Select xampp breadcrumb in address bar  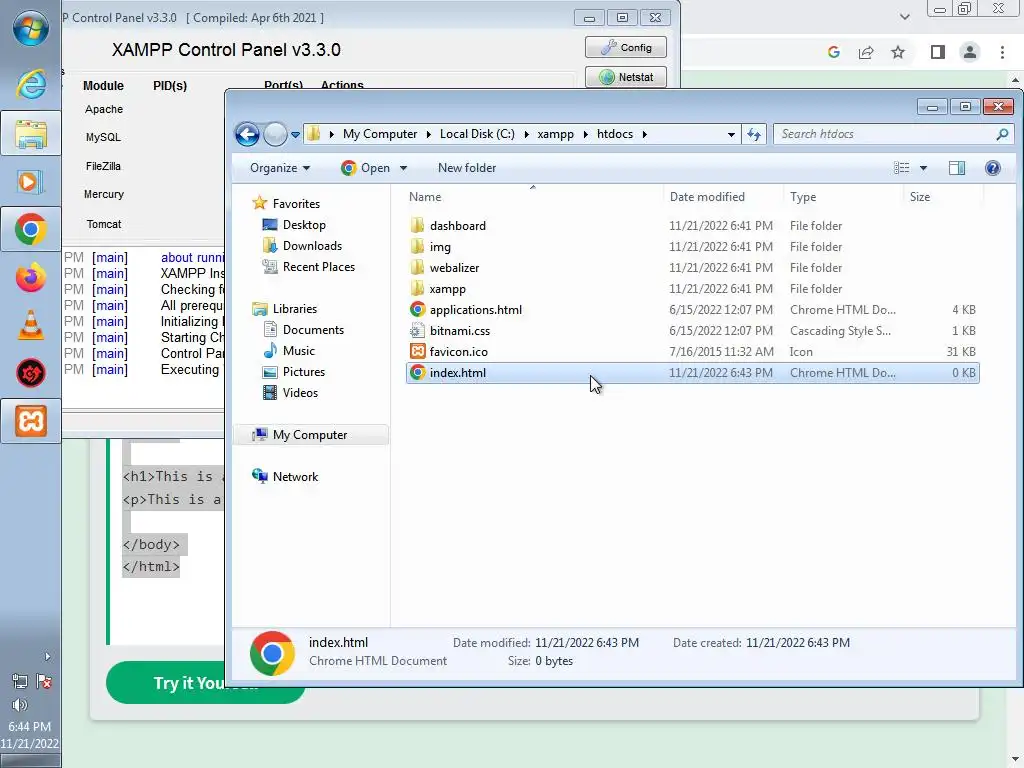point(556,134)
